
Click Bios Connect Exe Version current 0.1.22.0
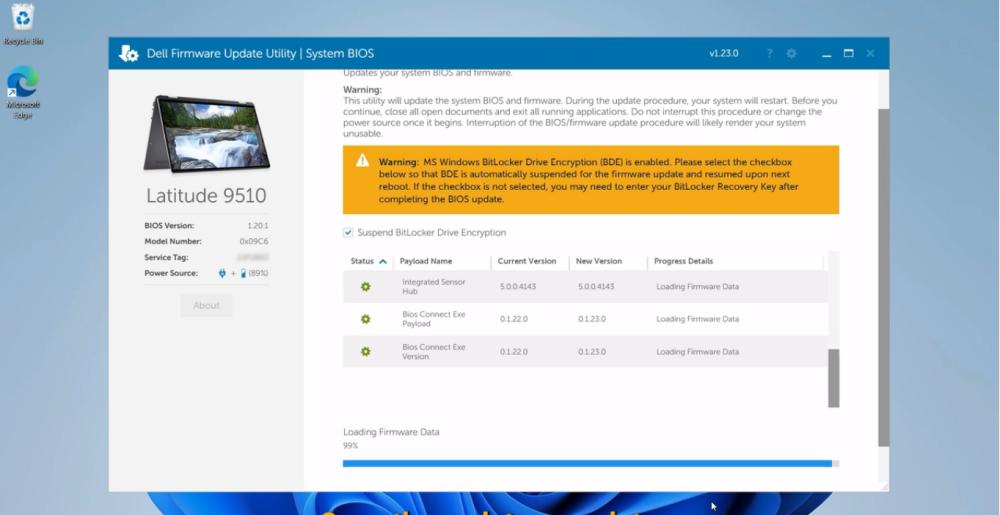513,352
